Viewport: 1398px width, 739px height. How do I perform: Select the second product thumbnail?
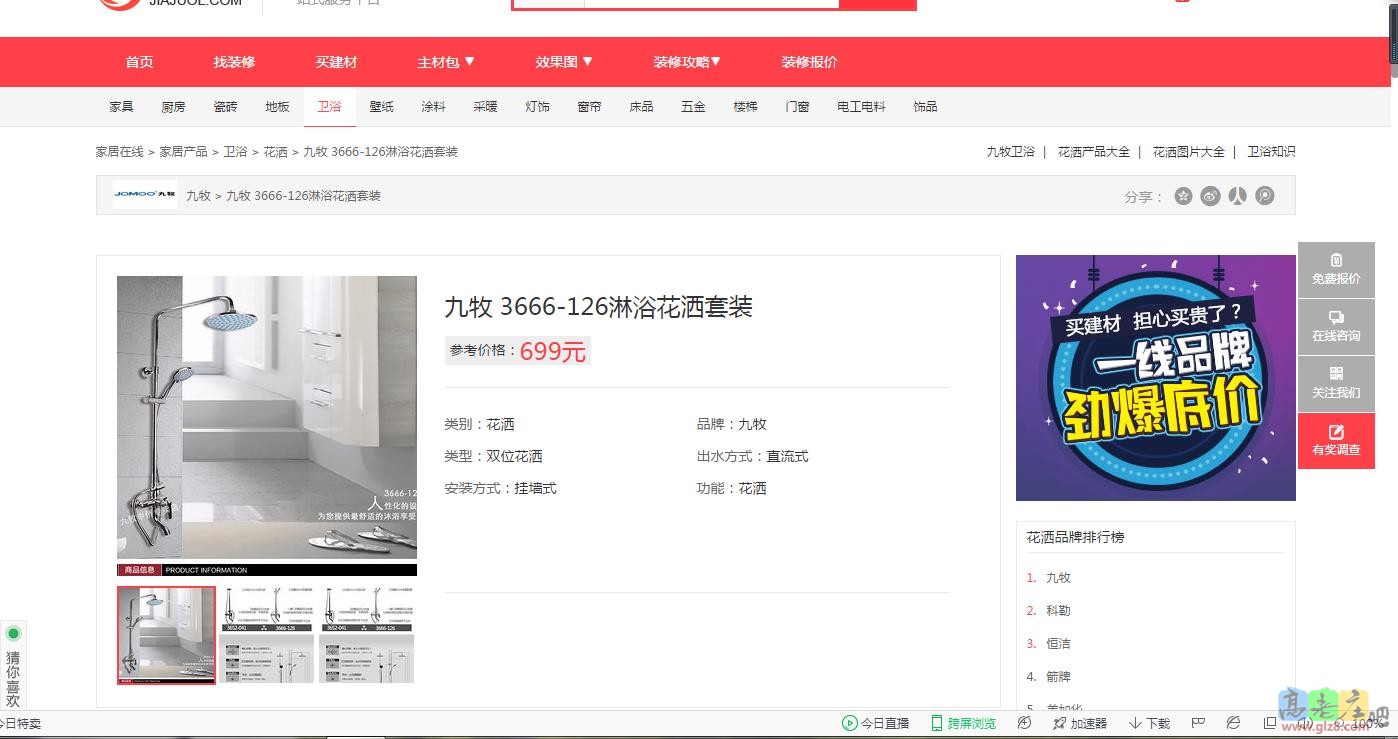click(x=266, y=635)
